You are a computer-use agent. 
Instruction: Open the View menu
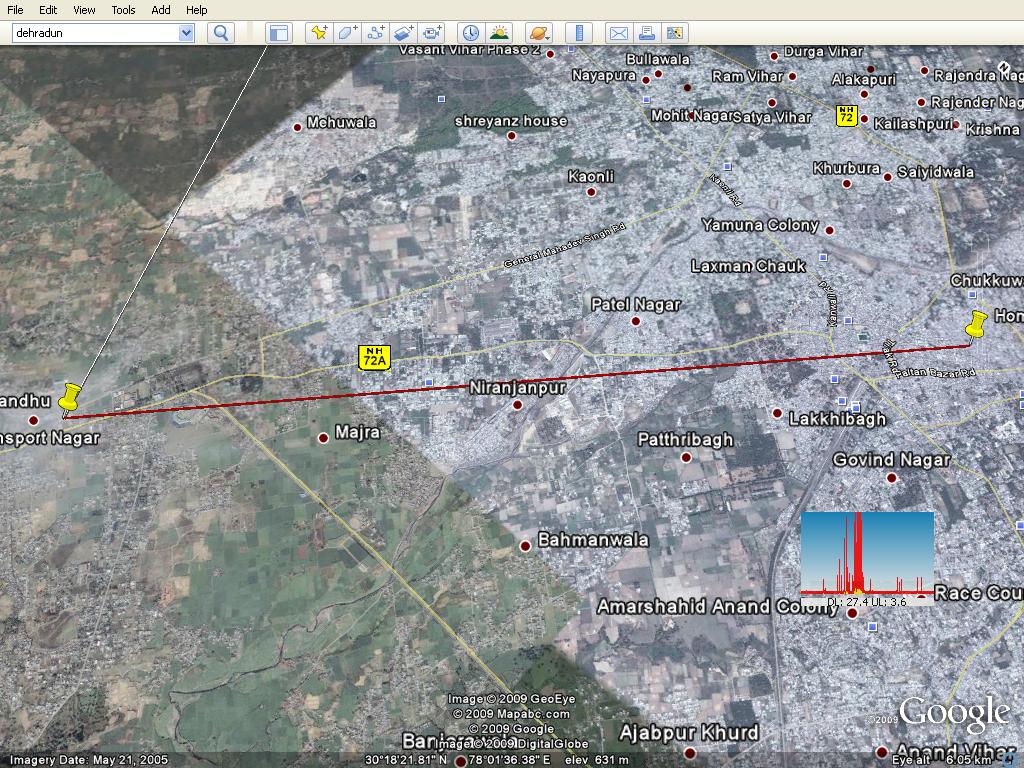(x=84, y=10)
